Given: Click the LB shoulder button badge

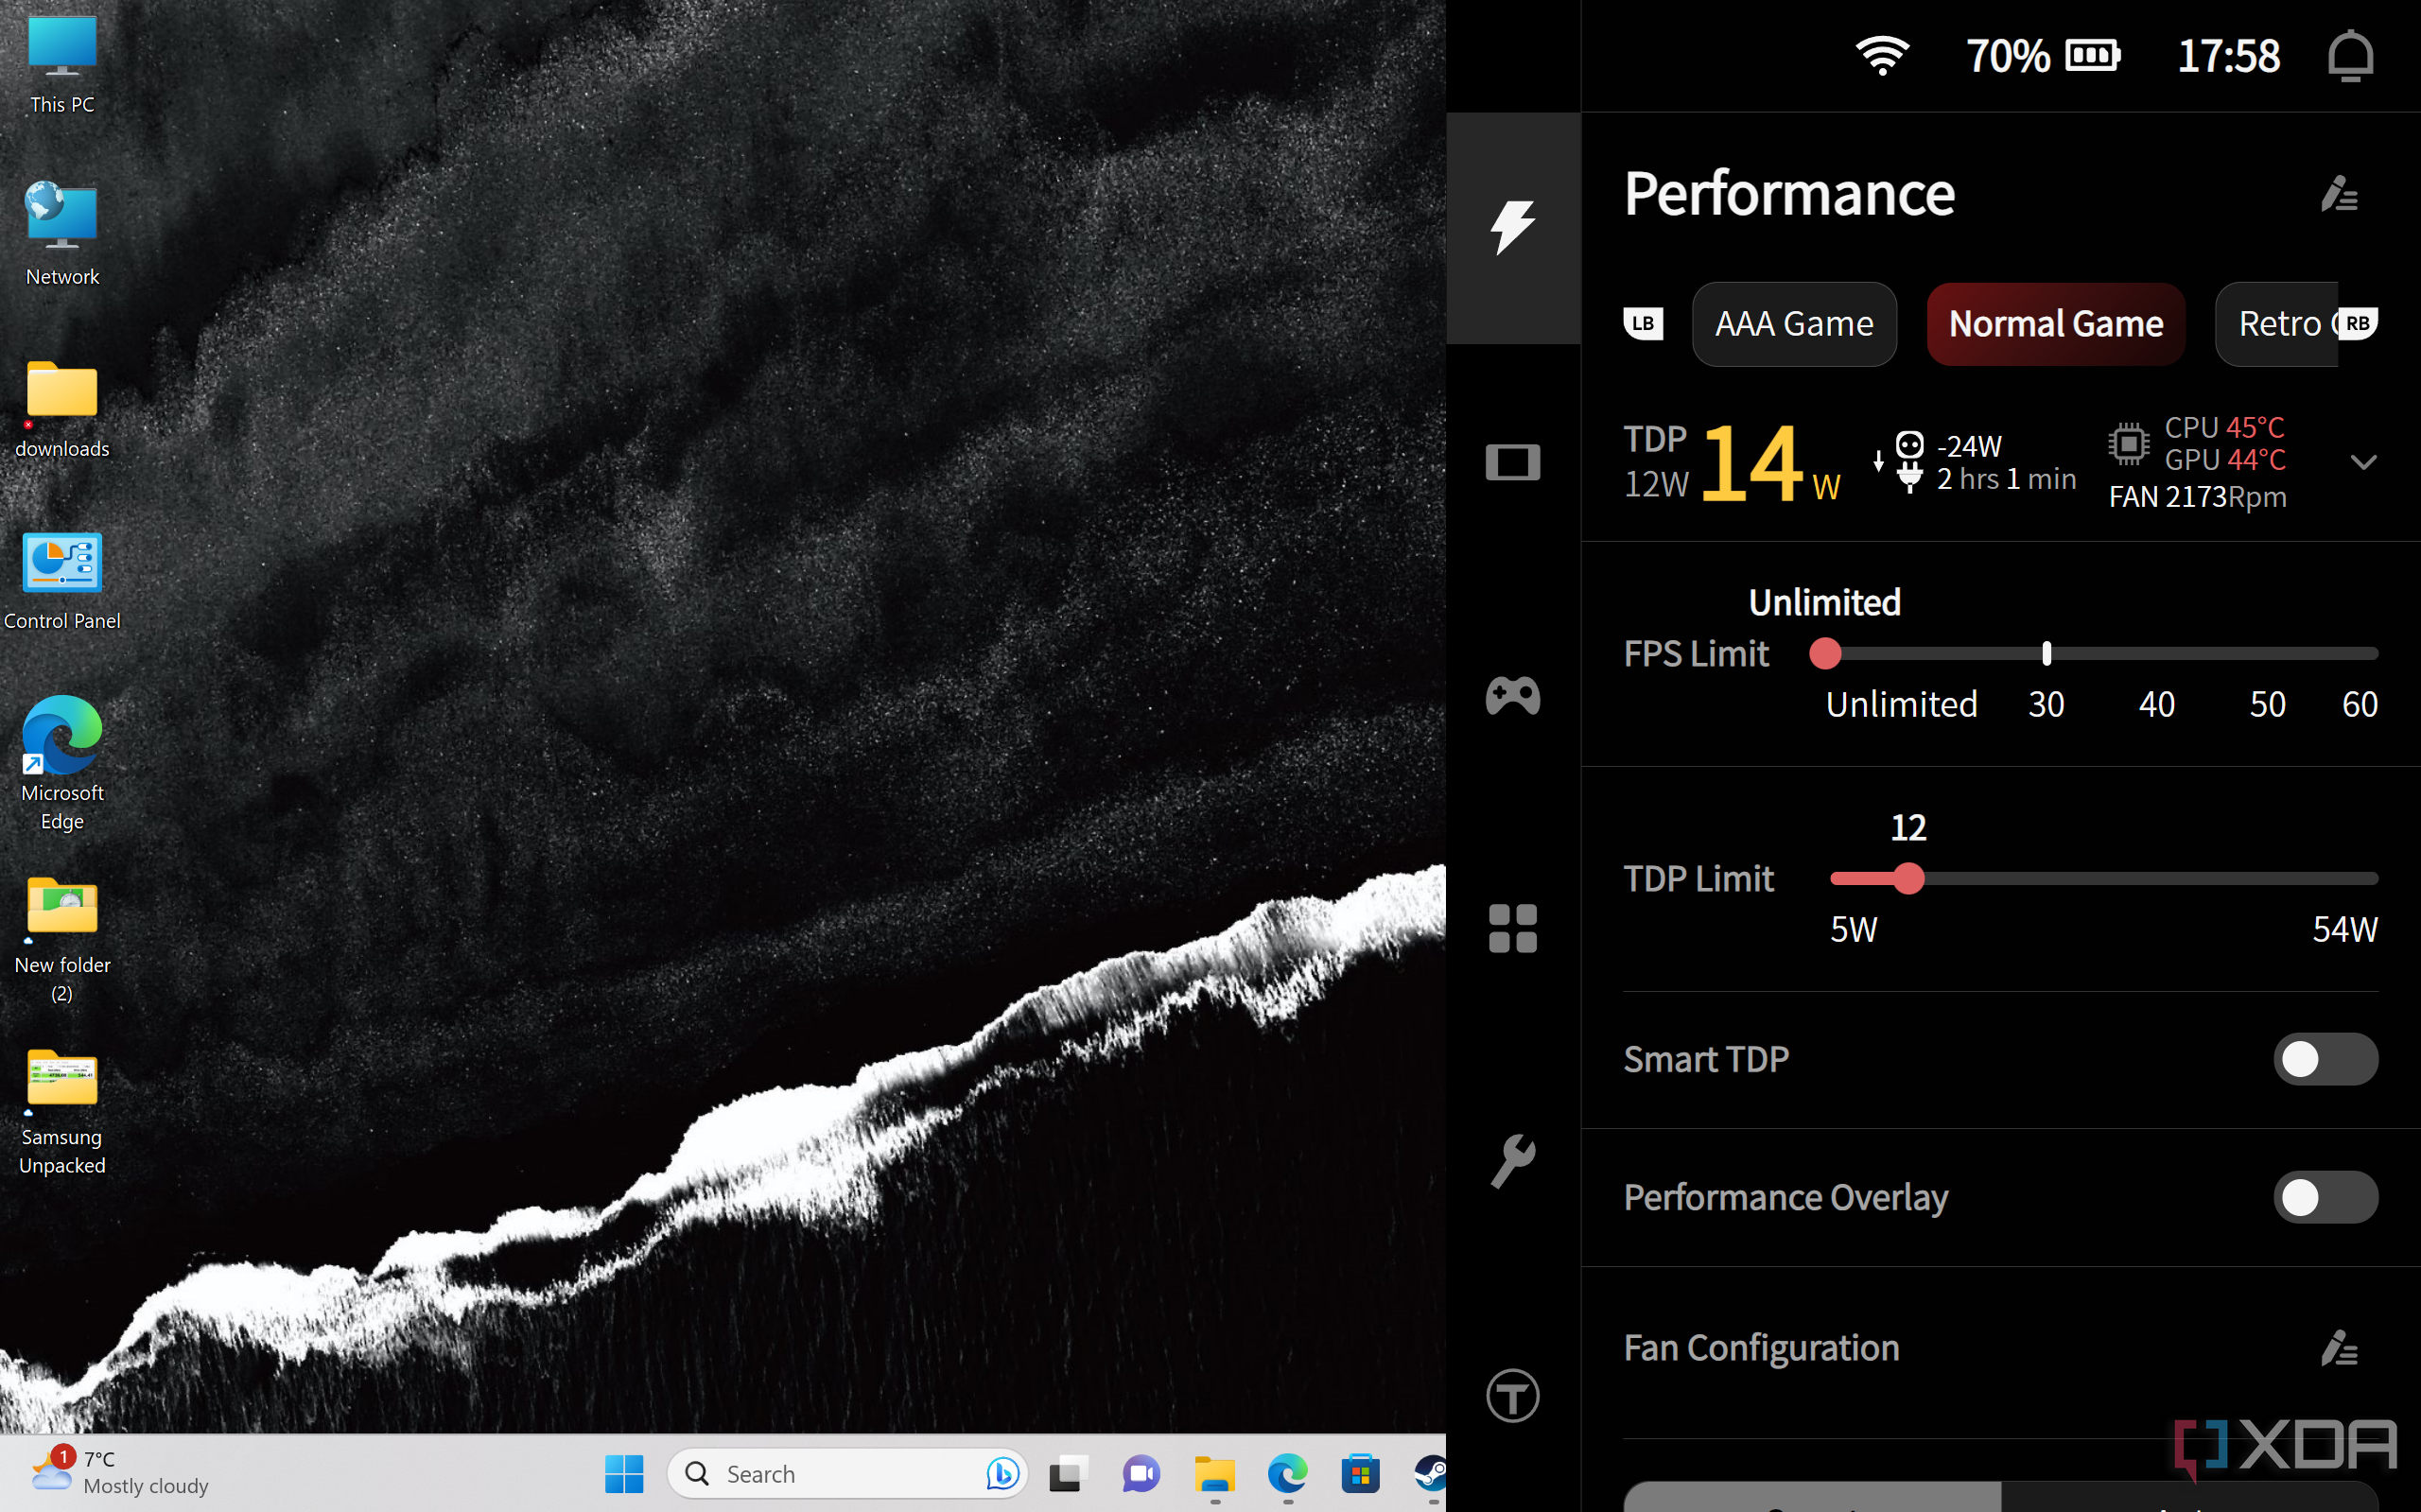Looking at the screenshot, I should pyautogui.click(x=1643, y=324).
